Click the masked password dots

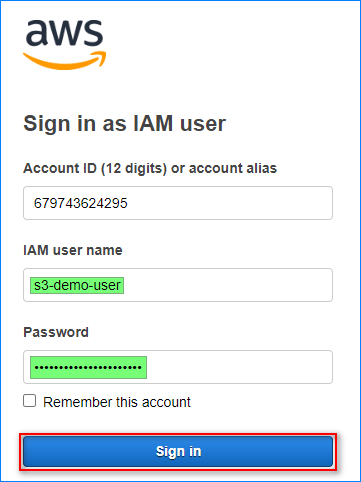(88, 368)
